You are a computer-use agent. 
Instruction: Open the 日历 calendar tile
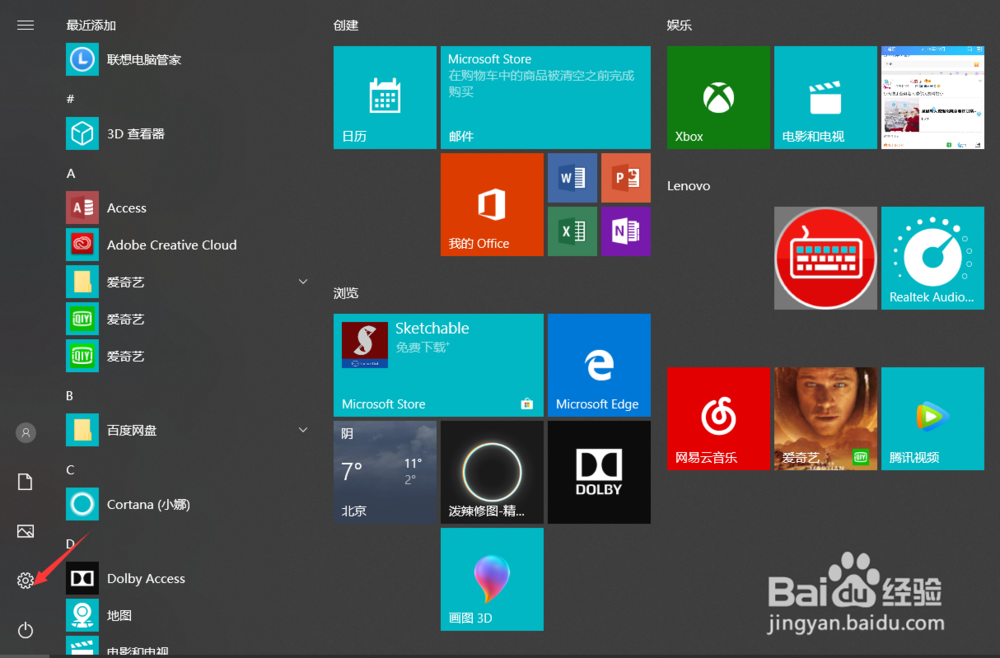tap(385, 98)
